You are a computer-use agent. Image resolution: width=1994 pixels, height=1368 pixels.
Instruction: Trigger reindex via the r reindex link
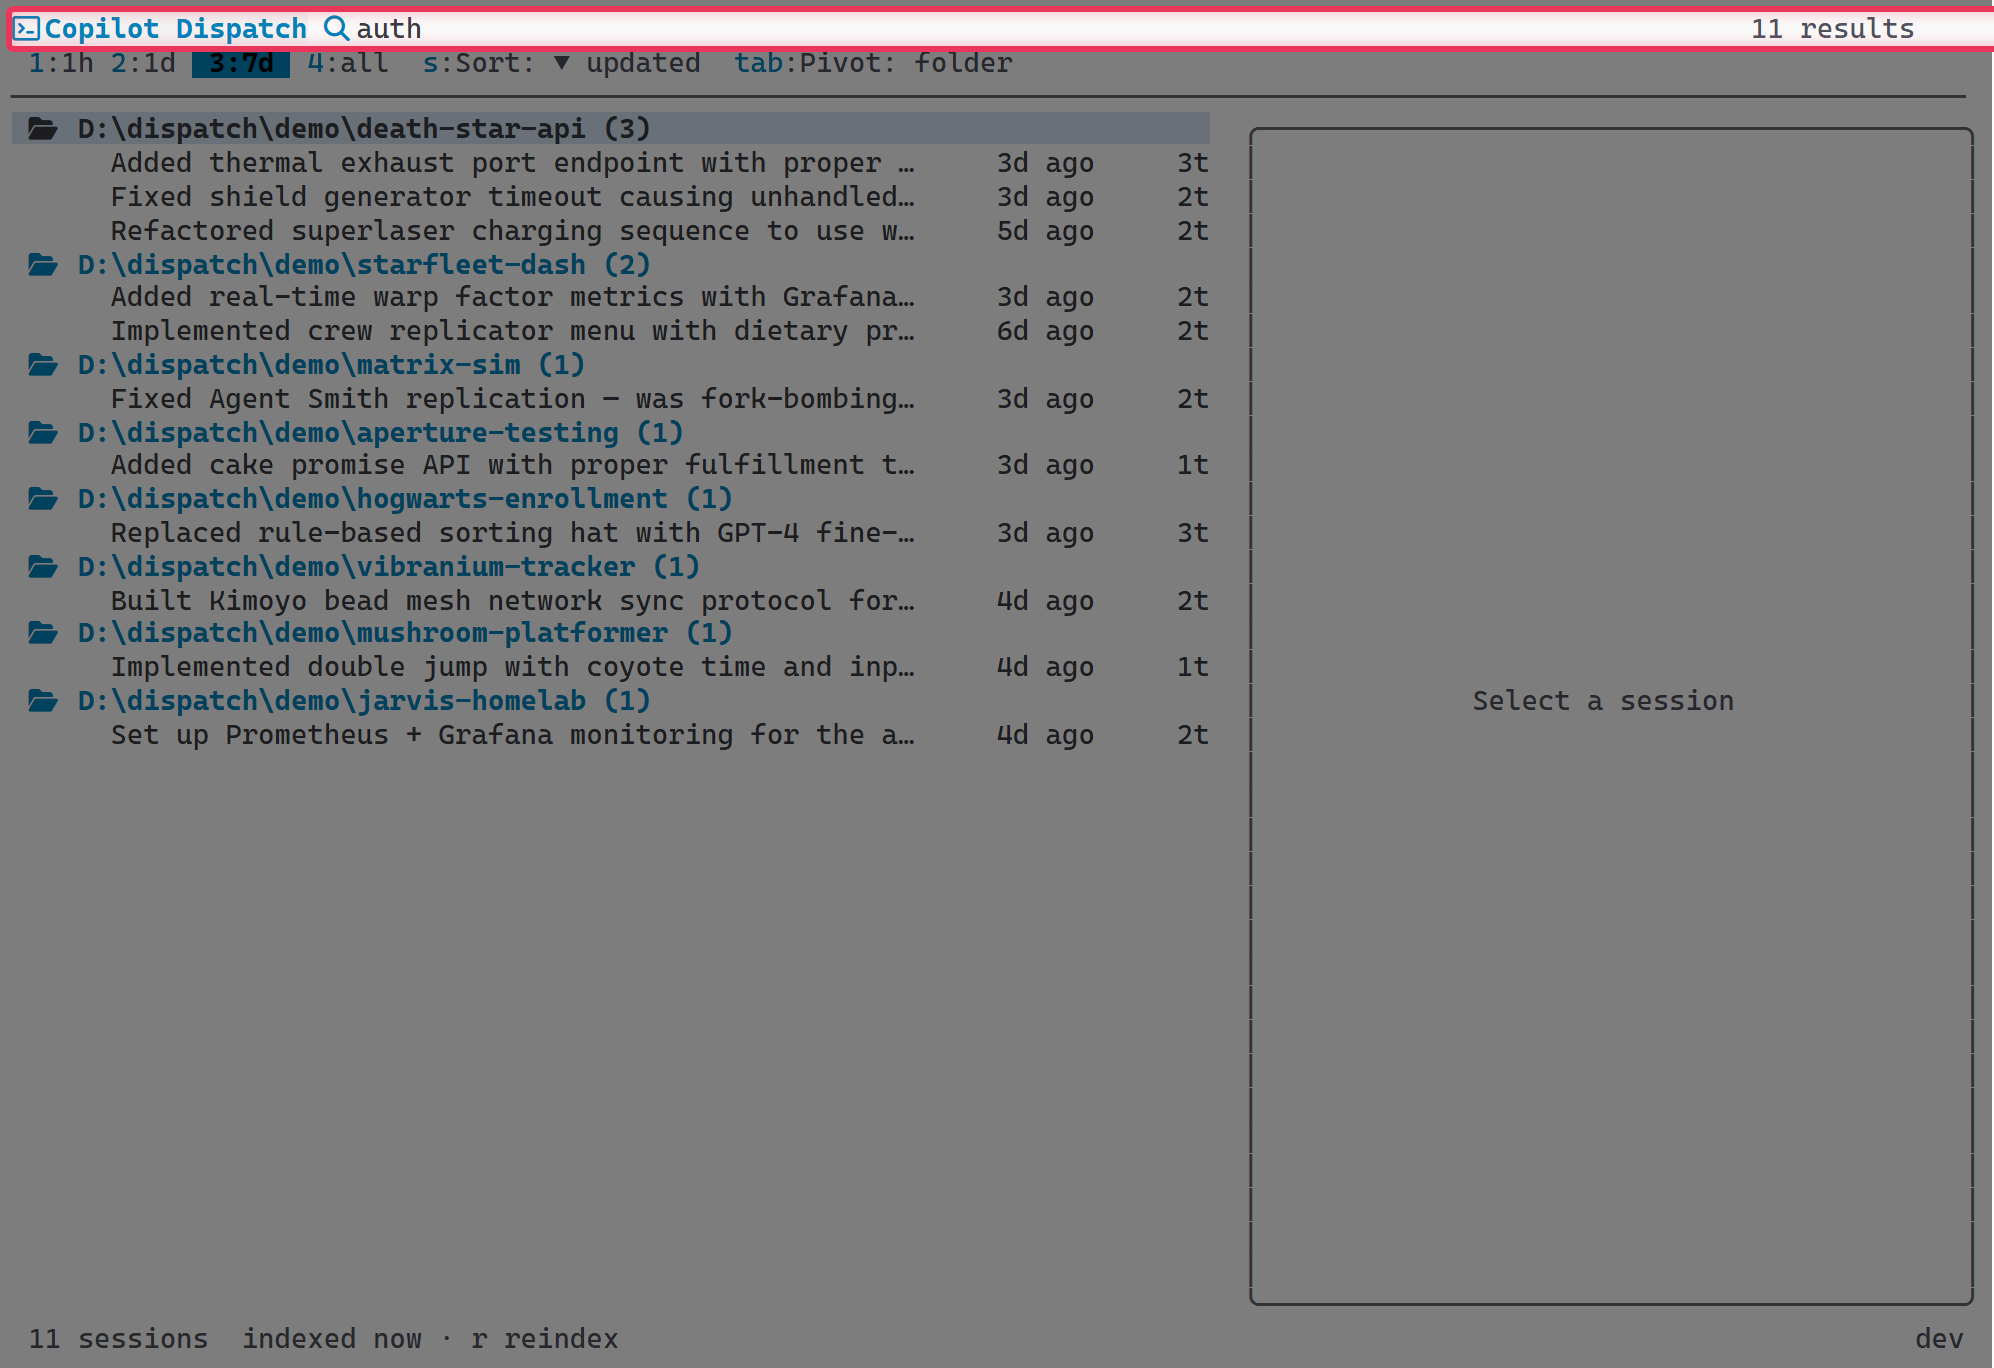(546, 1338)
